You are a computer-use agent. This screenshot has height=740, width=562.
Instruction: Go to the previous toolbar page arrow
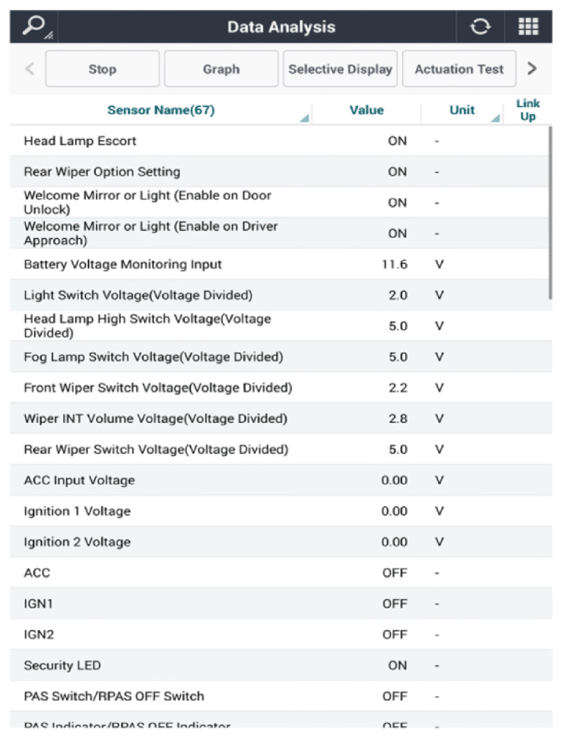coord(29,69)
